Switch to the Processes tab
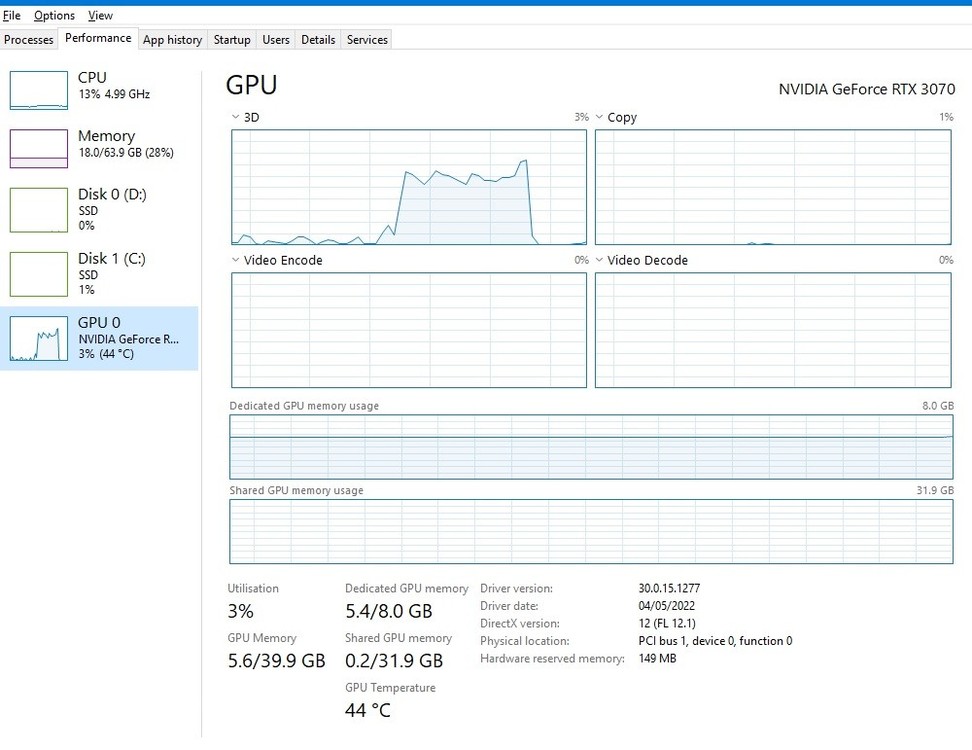Viewport: 972px width, 750px height. (29, 40)
